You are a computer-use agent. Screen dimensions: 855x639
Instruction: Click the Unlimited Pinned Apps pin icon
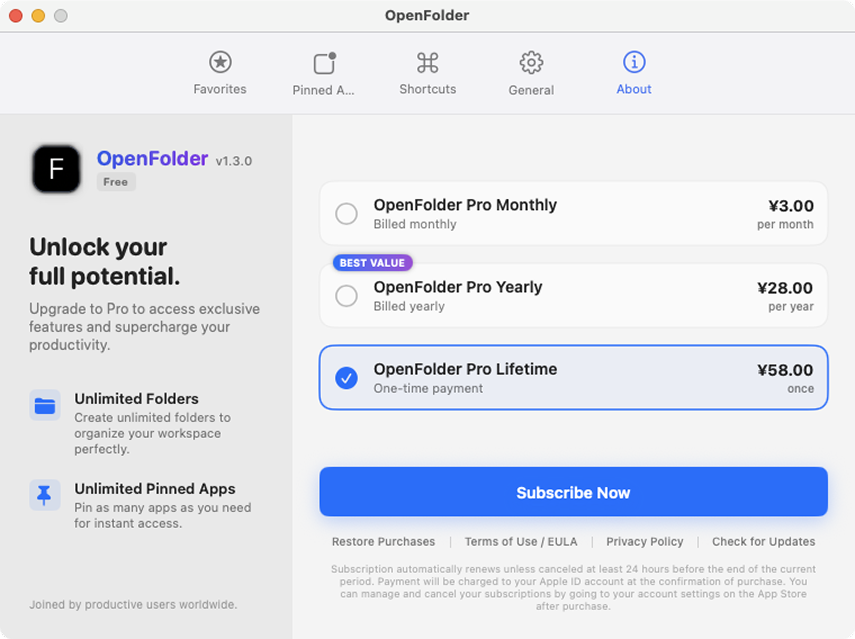[45, 495]
